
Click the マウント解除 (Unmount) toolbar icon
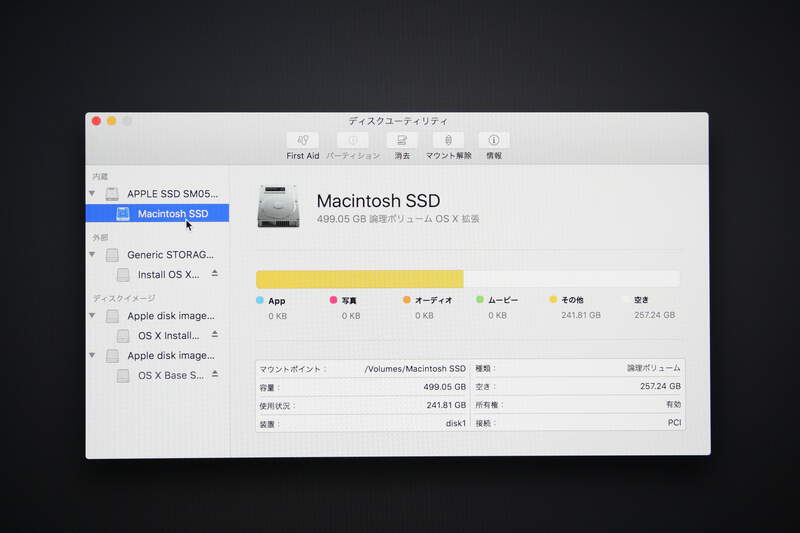coord(448,141)
